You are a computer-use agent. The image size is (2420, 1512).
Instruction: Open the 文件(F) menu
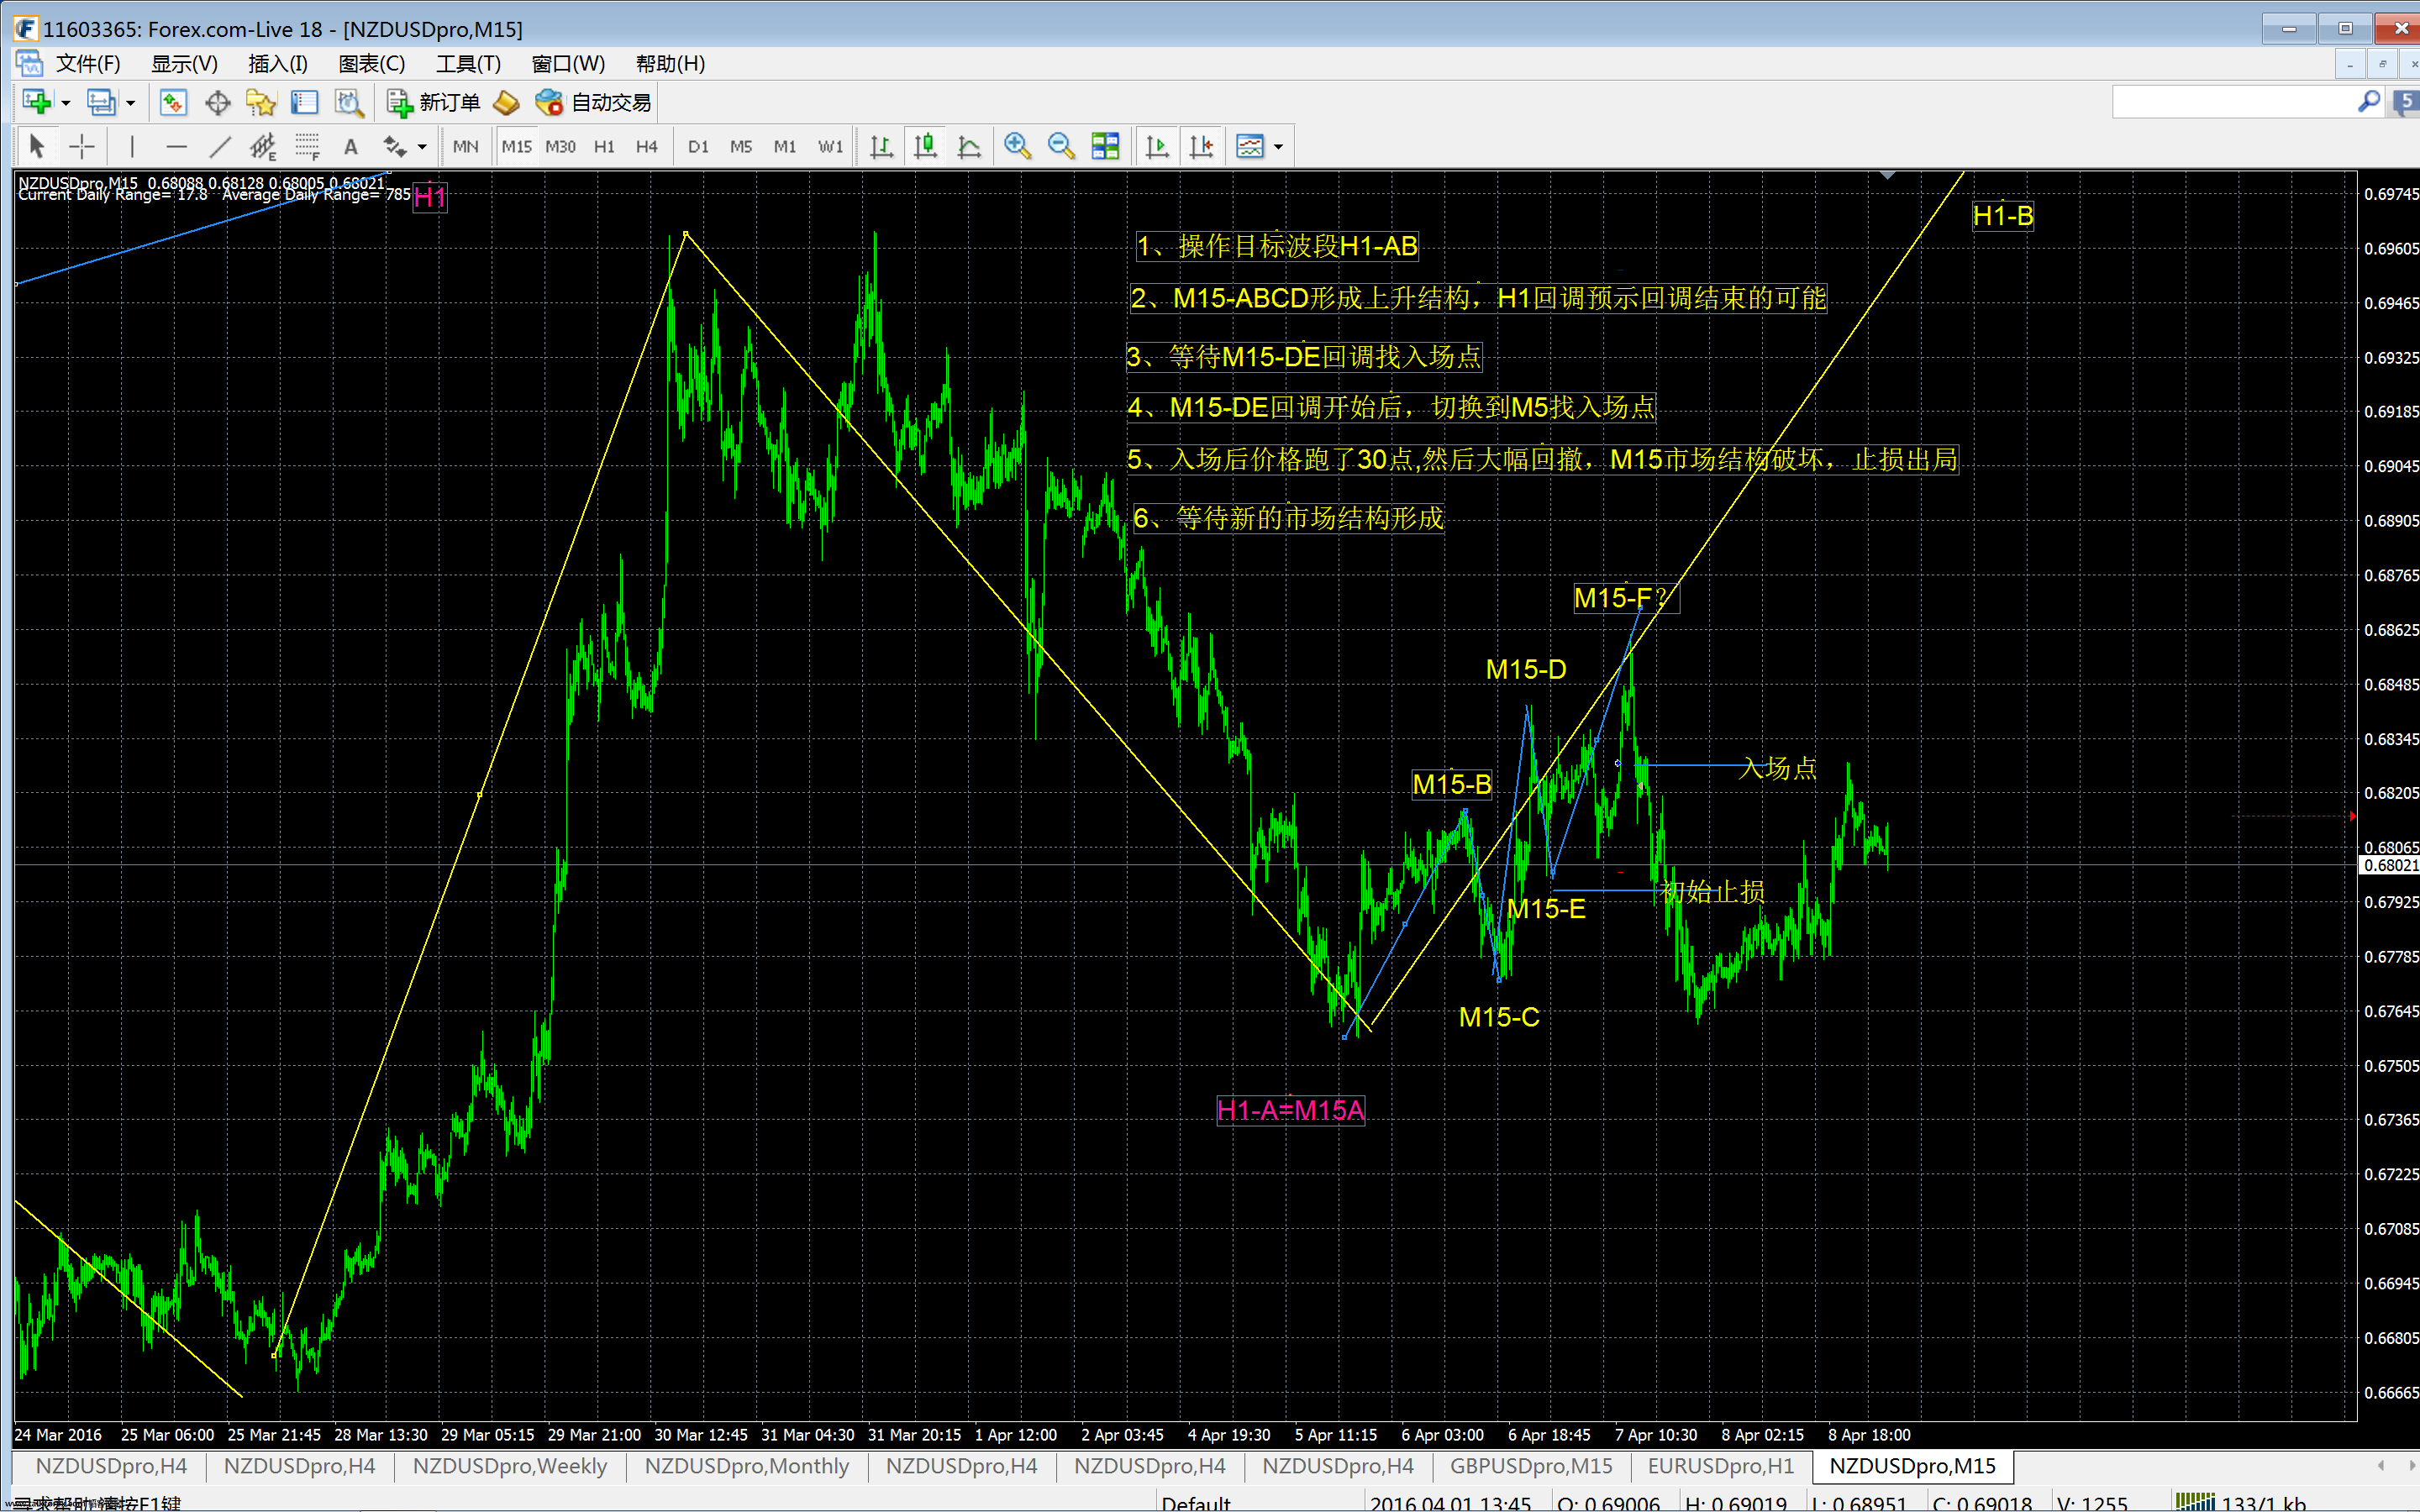[x=88, y=64]
